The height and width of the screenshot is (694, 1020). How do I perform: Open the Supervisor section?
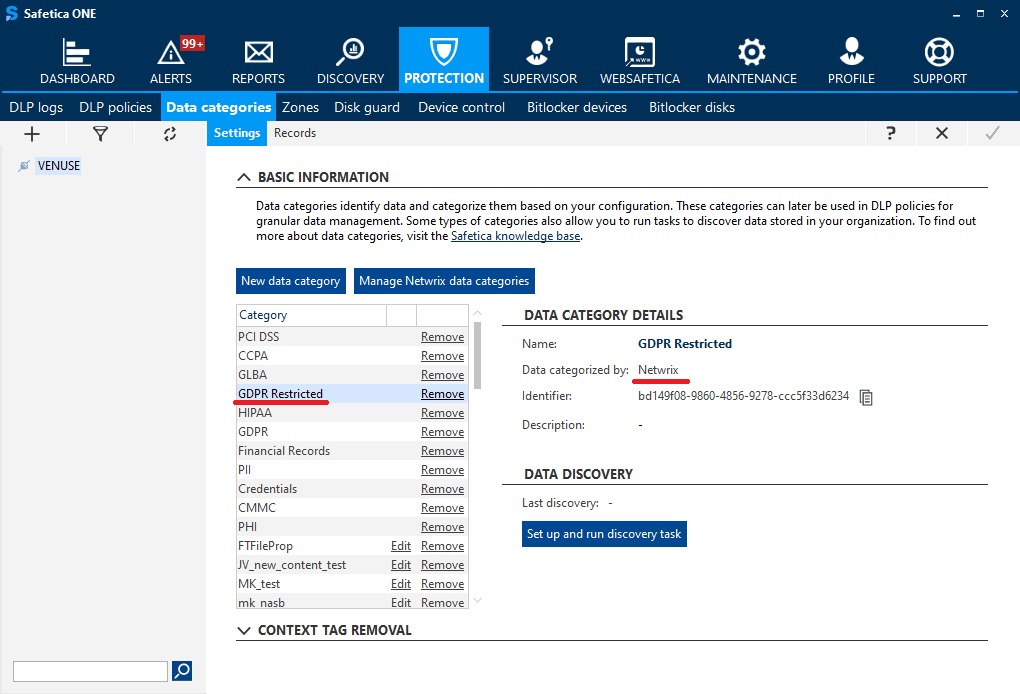point(540,60)
